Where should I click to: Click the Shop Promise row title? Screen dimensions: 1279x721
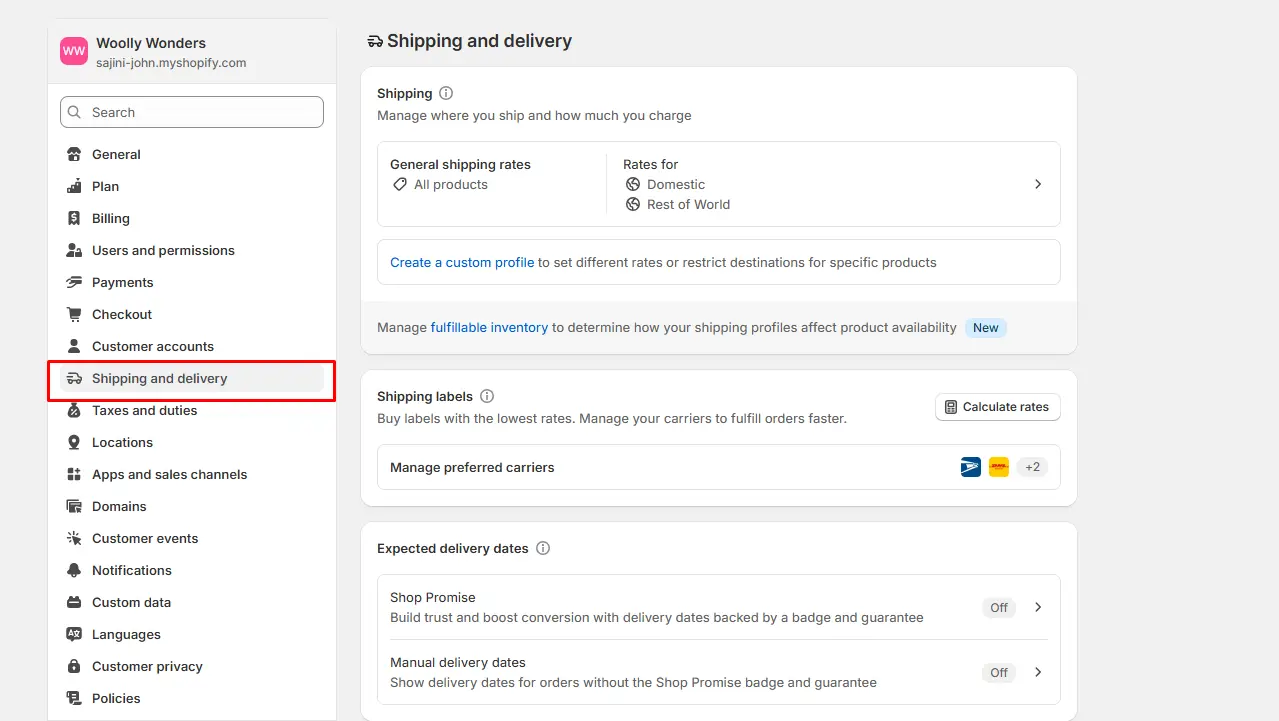(x=433, y=597)
